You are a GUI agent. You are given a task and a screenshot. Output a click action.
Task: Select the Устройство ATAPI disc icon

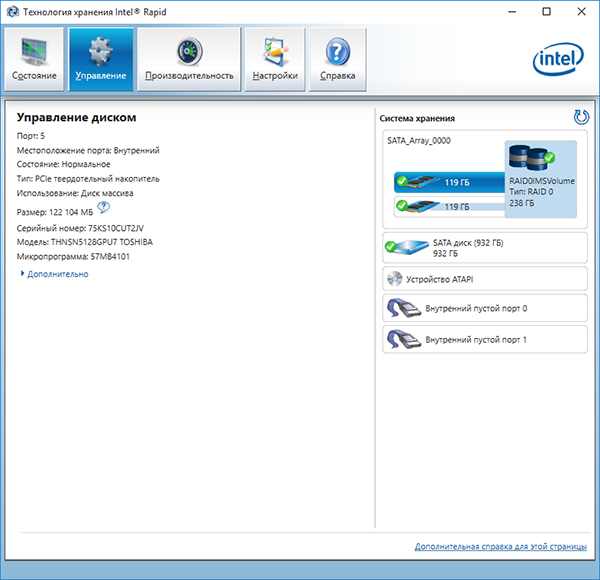click(395, 279)
